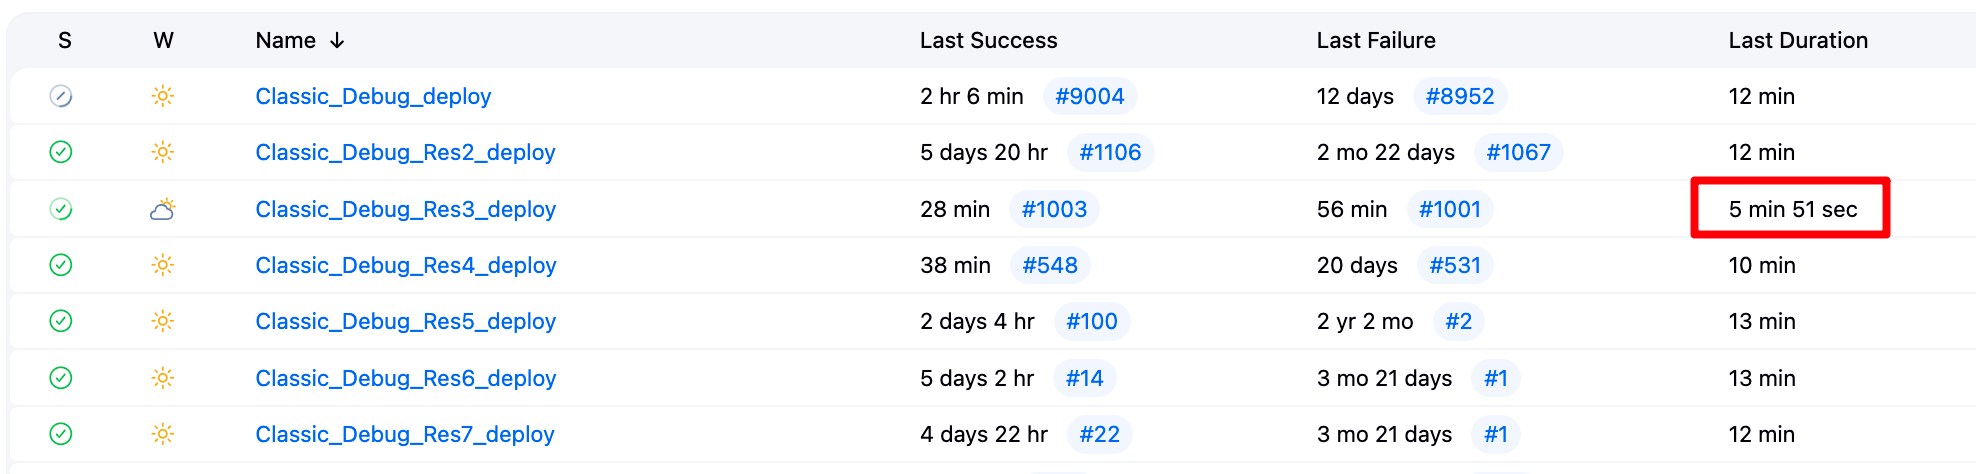Click the success status icon for Classic_Debug_Res2_deploy
The image size is (1976, 474).
(61, 152)
